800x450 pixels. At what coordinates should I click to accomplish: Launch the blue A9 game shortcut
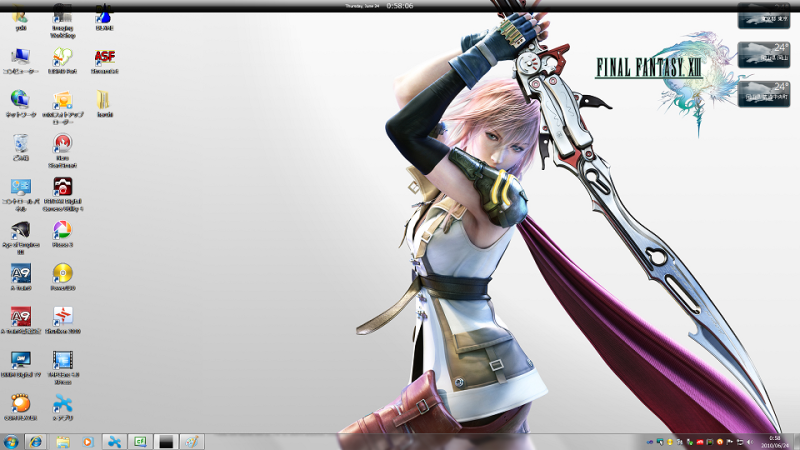tap(20, 273)
